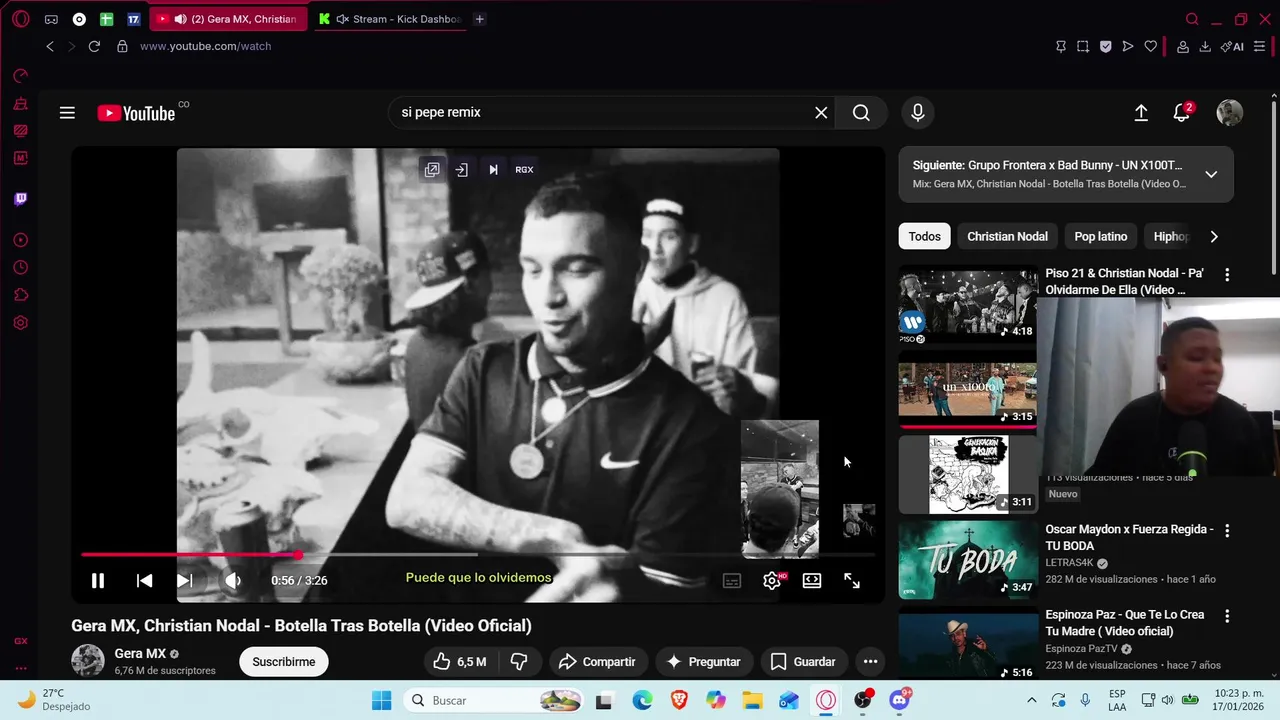Seek on the video progress bar
The height and width of the screenshot is (720, 1280).
click(478, 554)
